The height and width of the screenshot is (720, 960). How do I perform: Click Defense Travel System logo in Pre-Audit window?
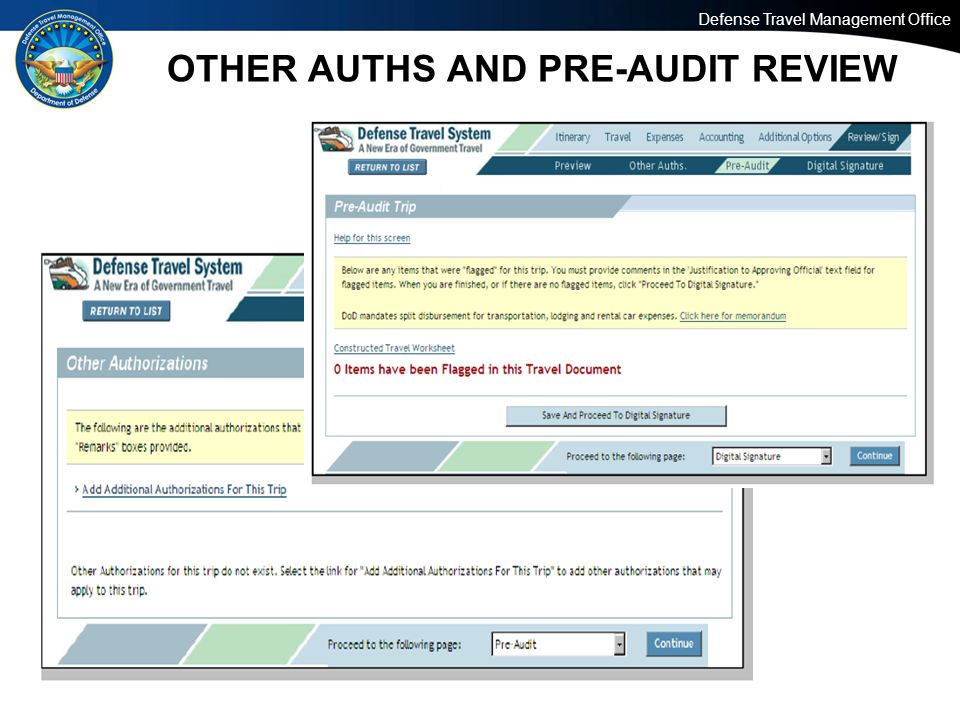(405, 140)
